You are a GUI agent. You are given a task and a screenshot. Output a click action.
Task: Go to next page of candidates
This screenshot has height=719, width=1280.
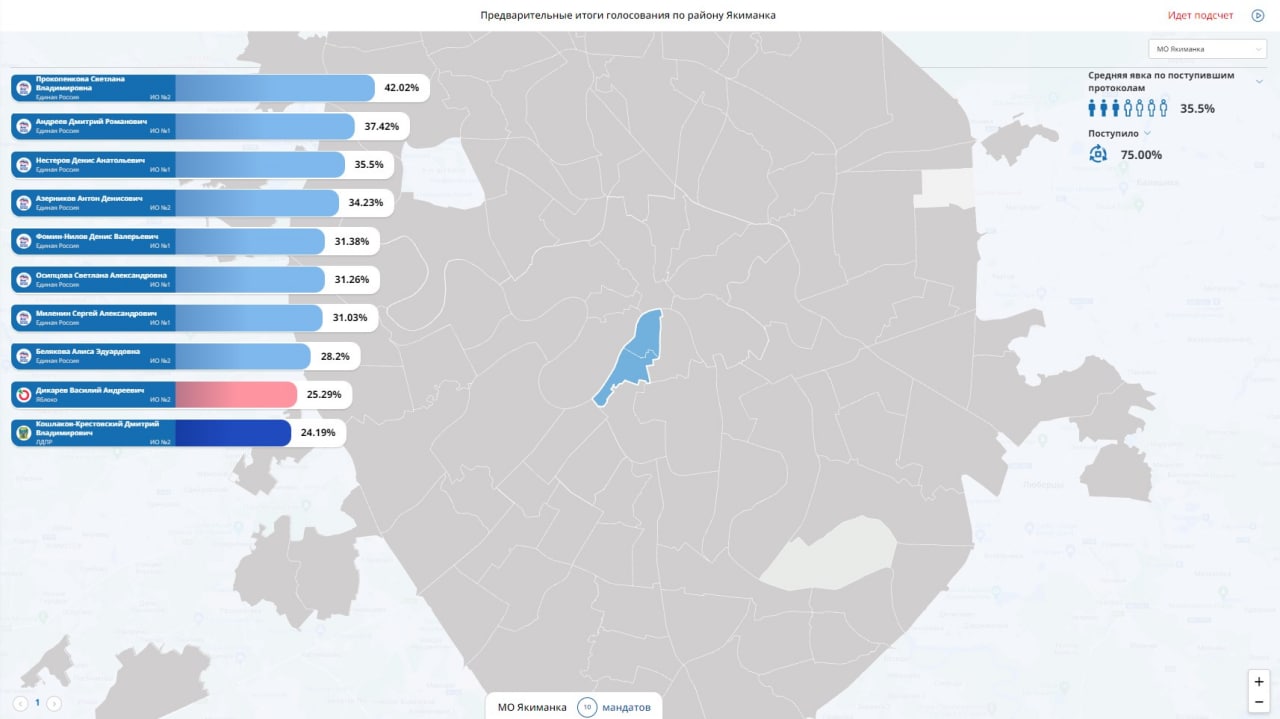54,703
